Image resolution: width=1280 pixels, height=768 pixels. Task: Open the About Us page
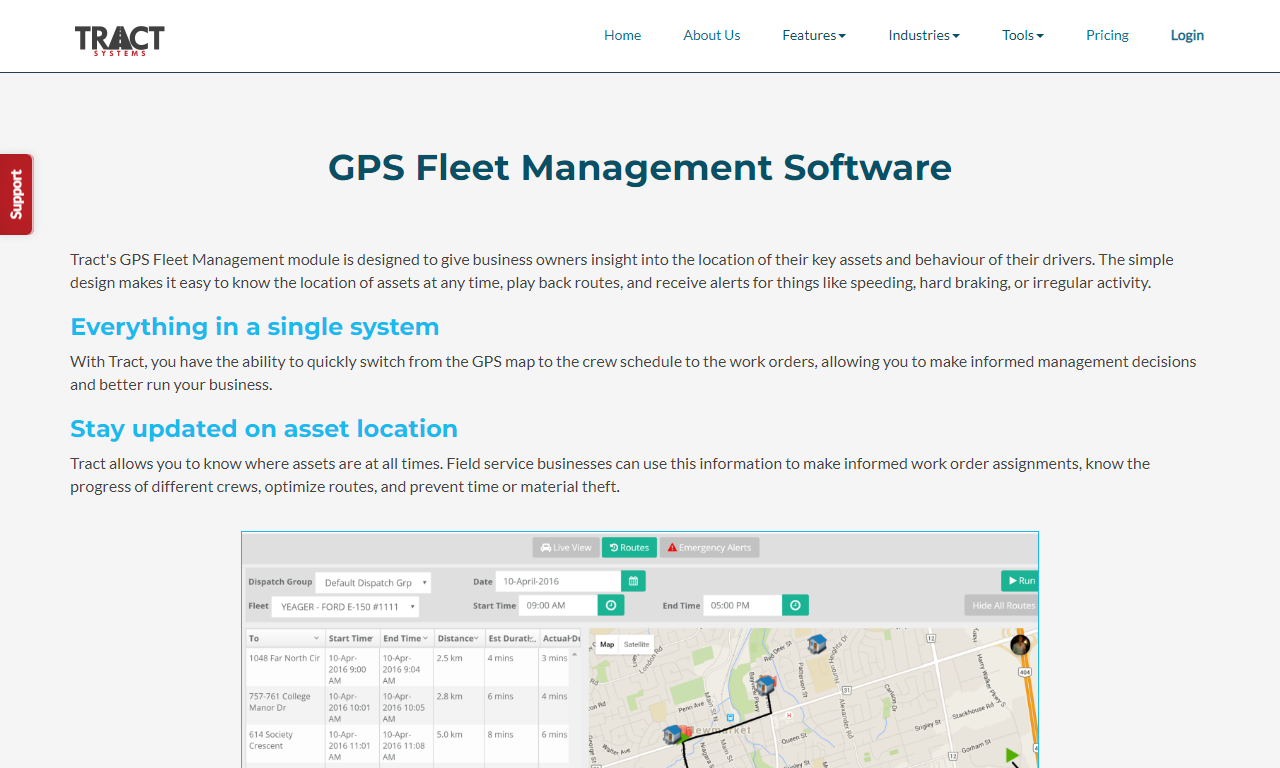pyautogui.click(x=712, y=35)
